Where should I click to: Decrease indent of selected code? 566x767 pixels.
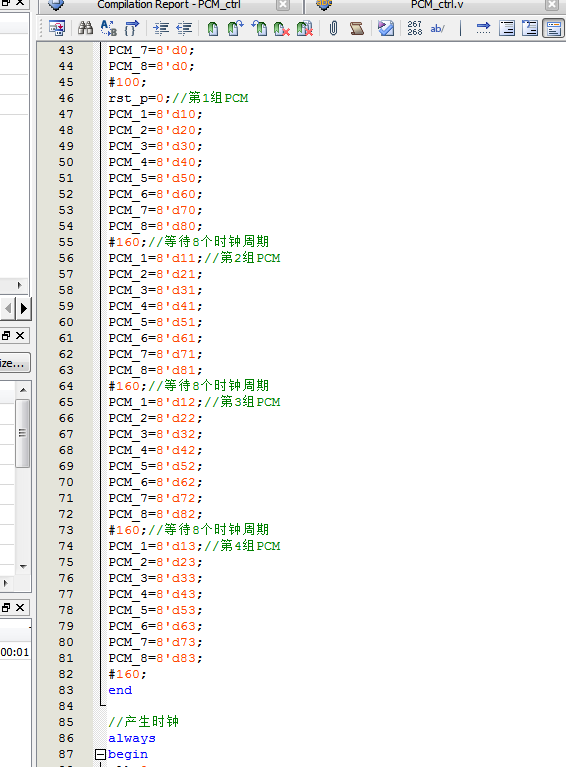184,28
